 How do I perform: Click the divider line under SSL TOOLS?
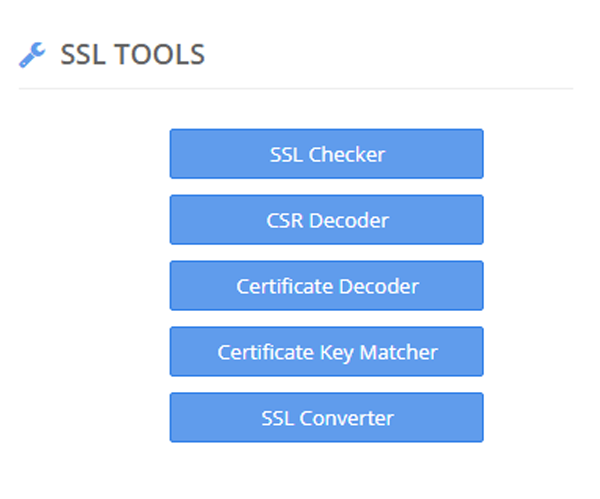click(296, 88)
